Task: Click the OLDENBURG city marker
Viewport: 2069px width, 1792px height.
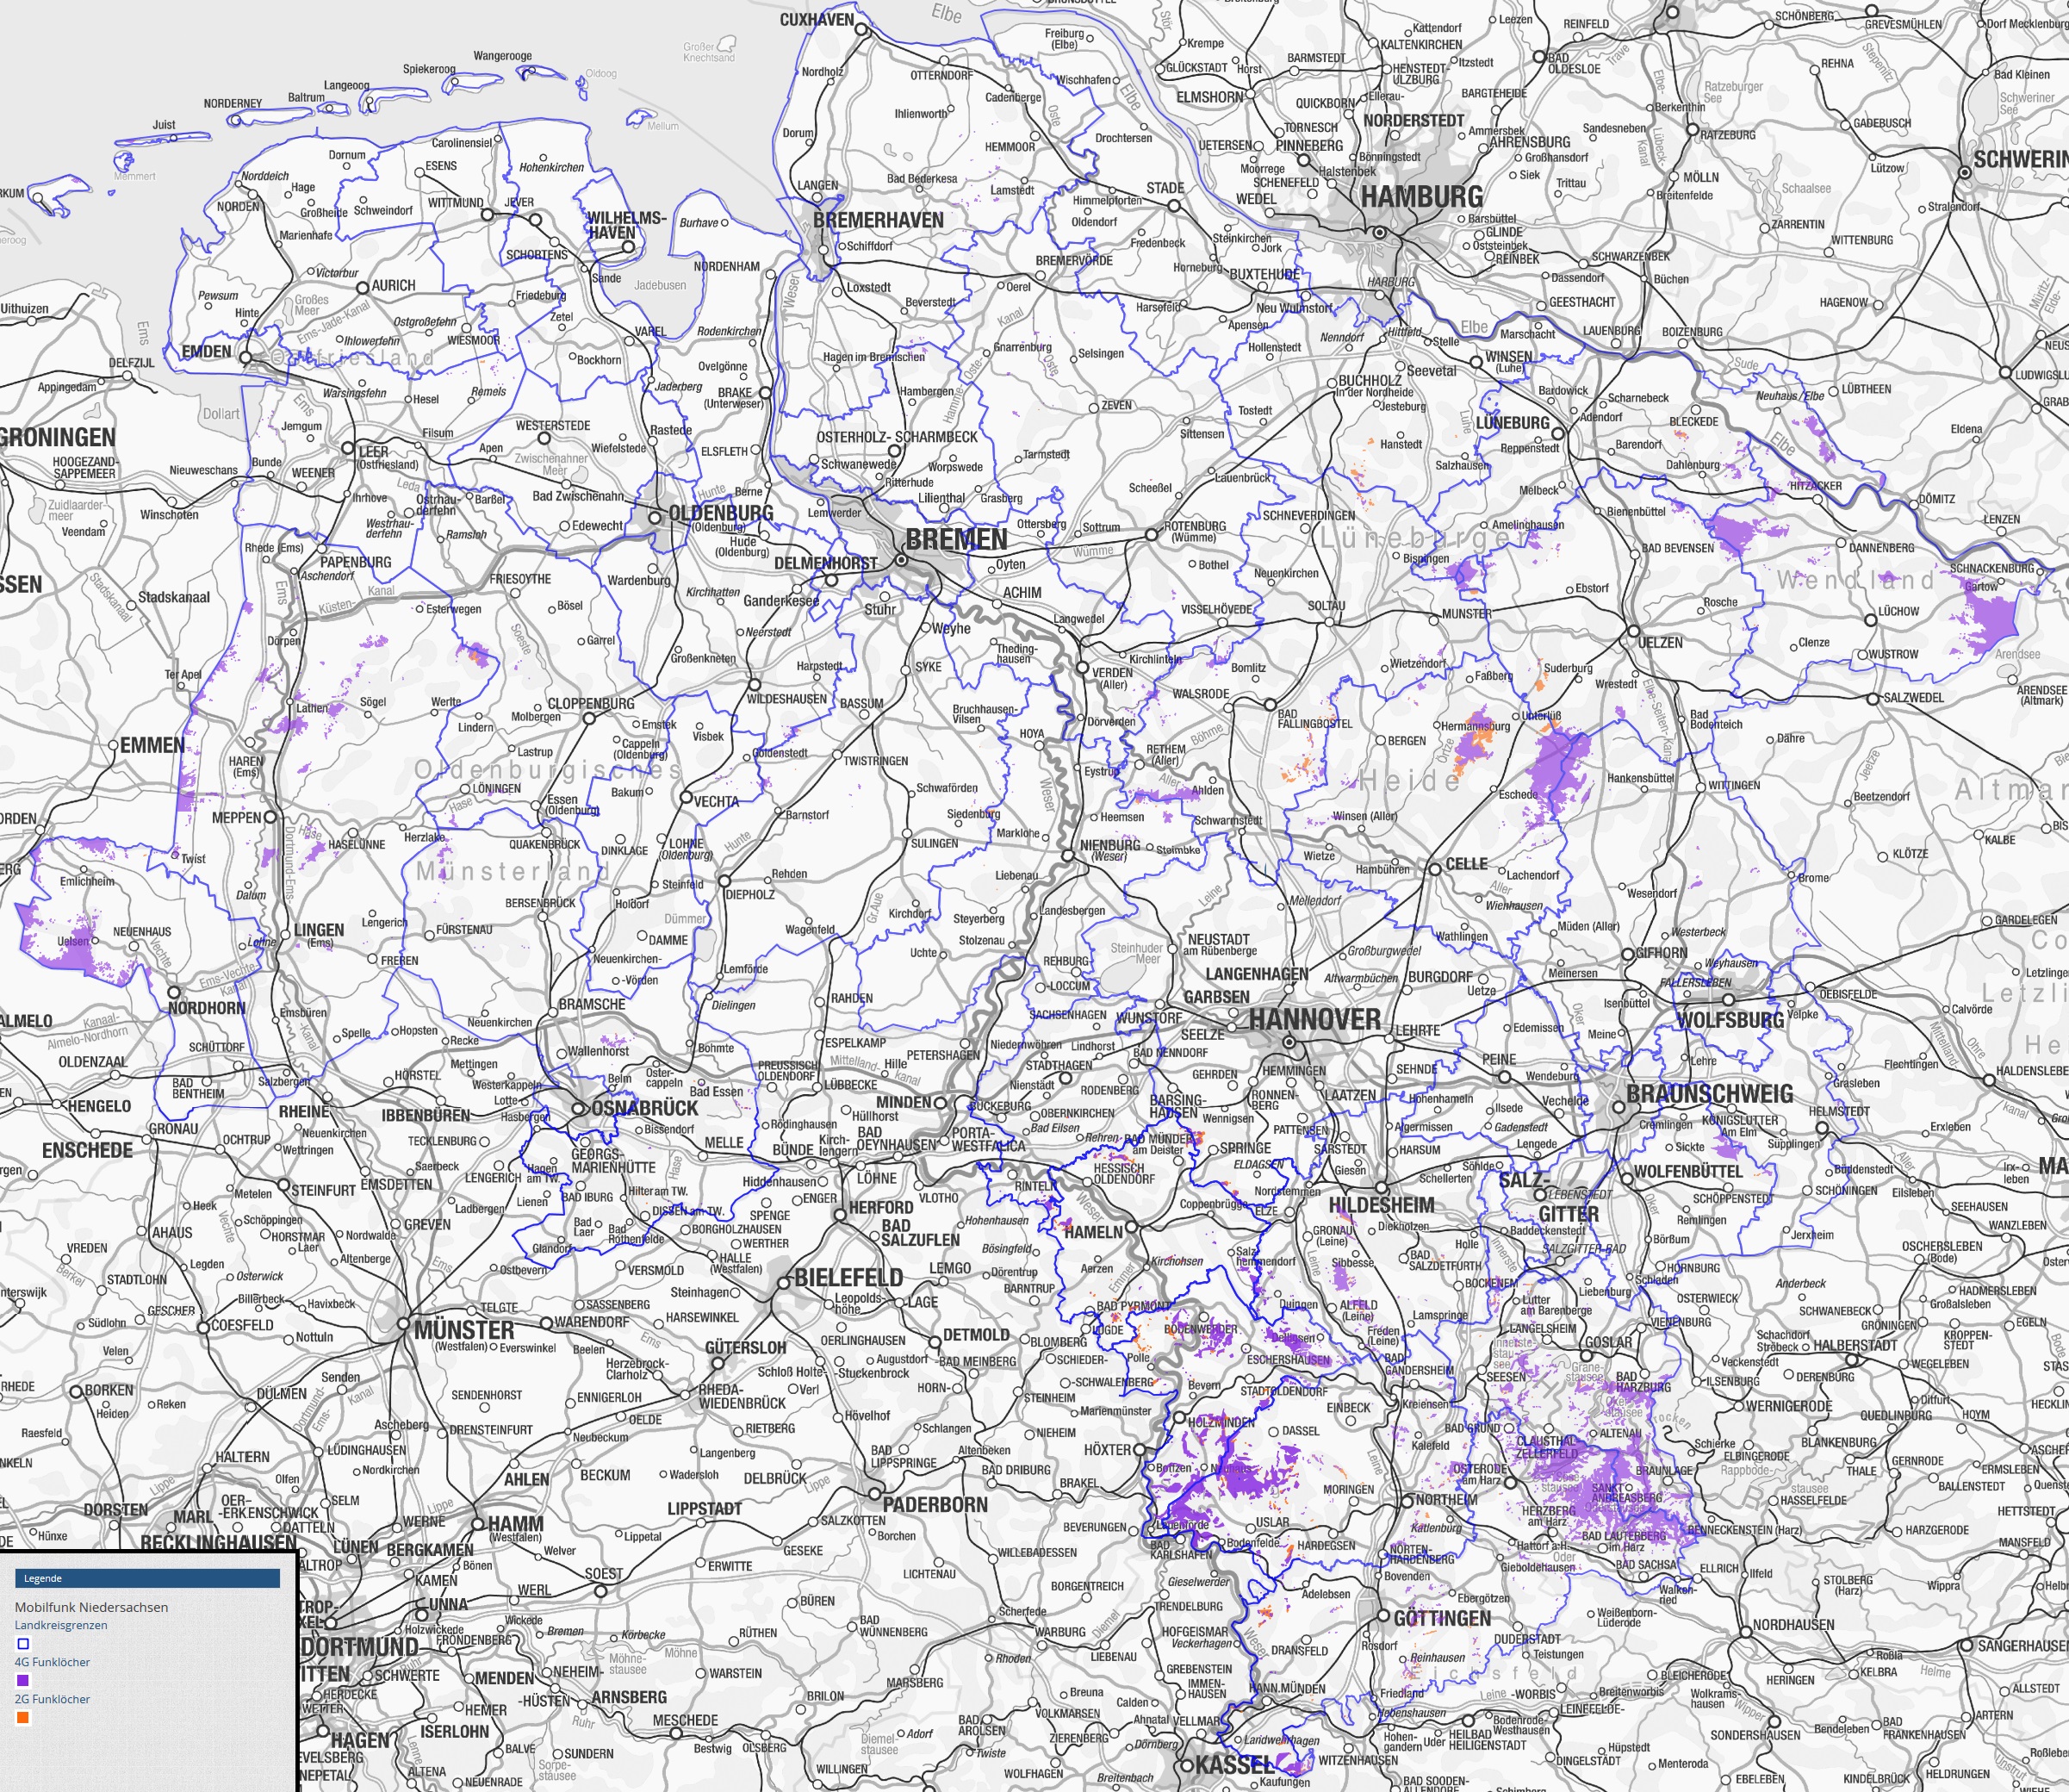Action: pos(655,517)
